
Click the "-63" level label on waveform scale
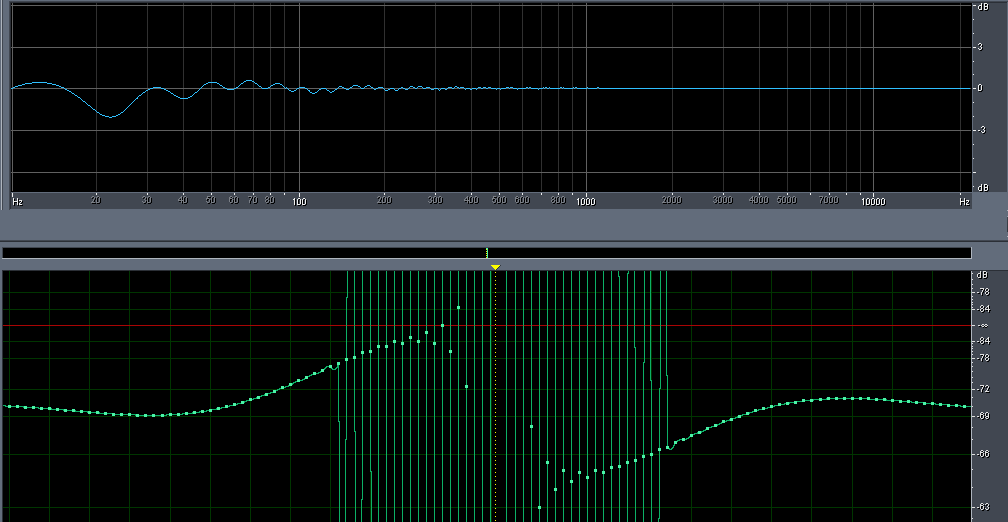coord(983,506)
